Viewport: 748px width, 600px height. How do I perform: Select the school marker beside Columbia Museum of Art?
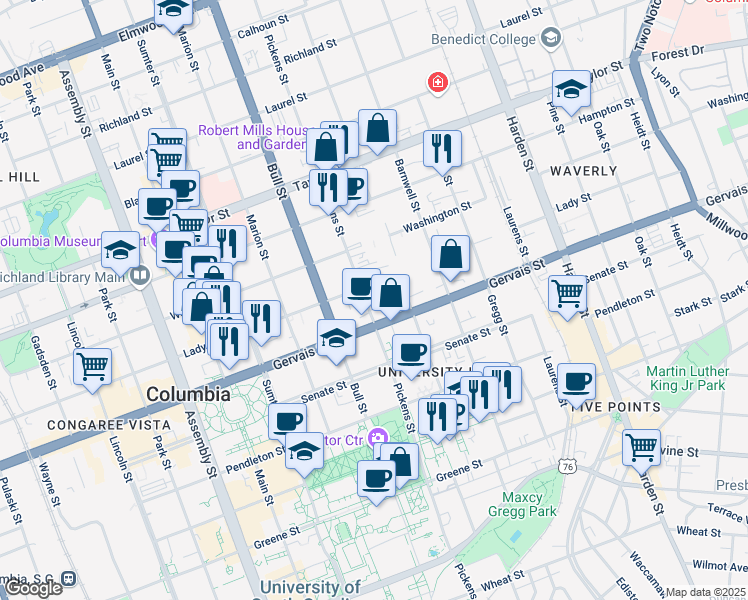(120, 253)
